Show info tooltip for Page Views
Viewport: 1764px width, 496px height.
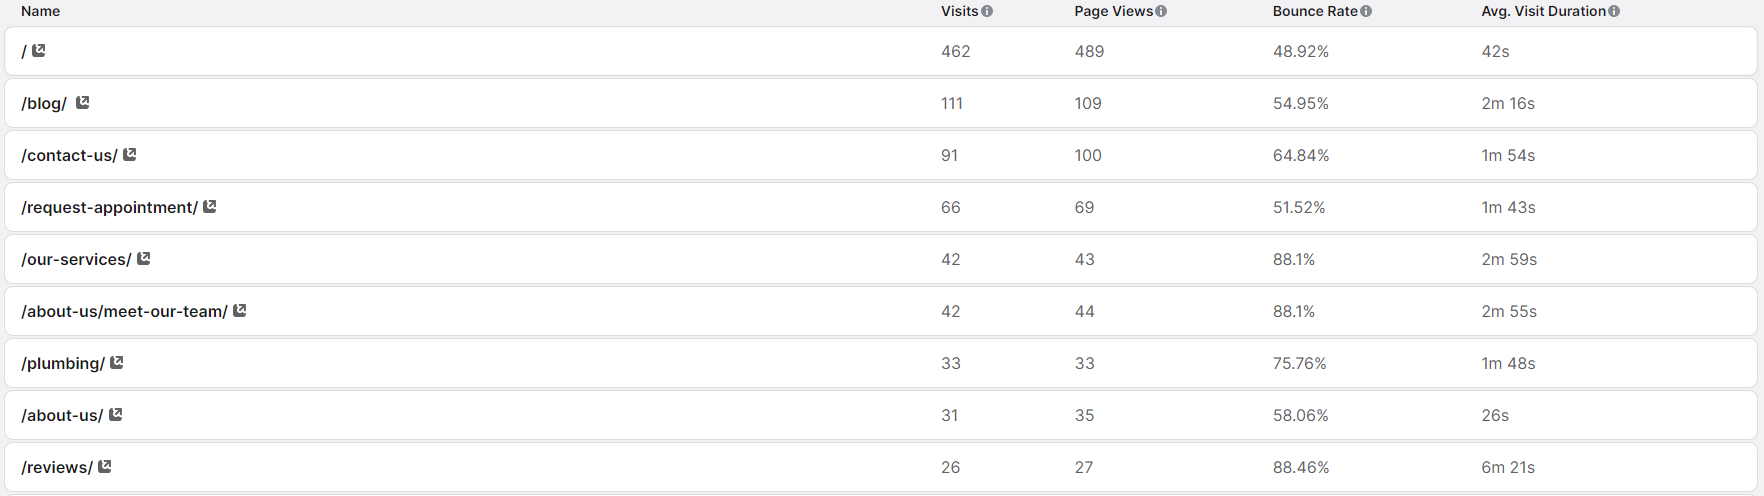[x=1161, y=11]
